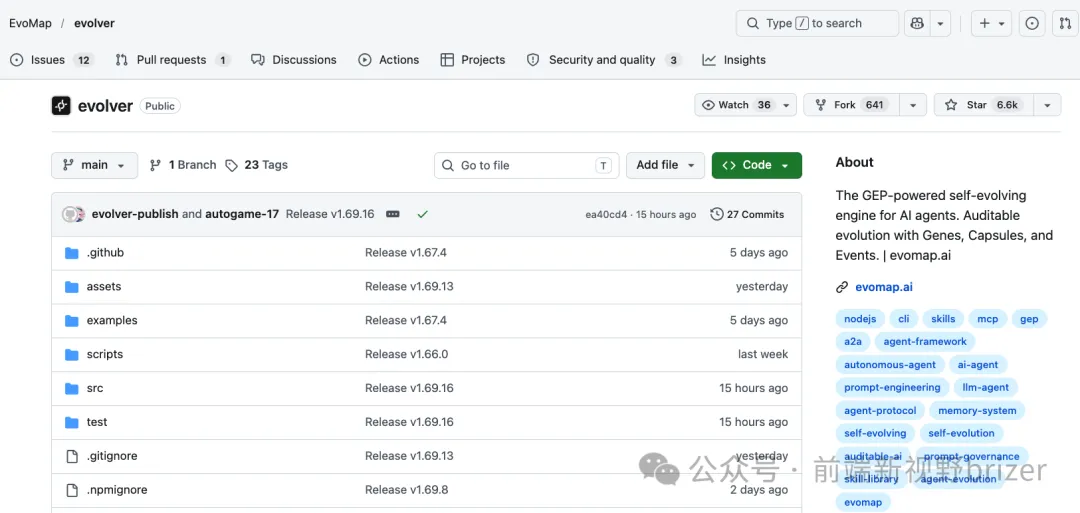
Task: Open the pull requests icon in header
Action: [x=1065, y=23]
